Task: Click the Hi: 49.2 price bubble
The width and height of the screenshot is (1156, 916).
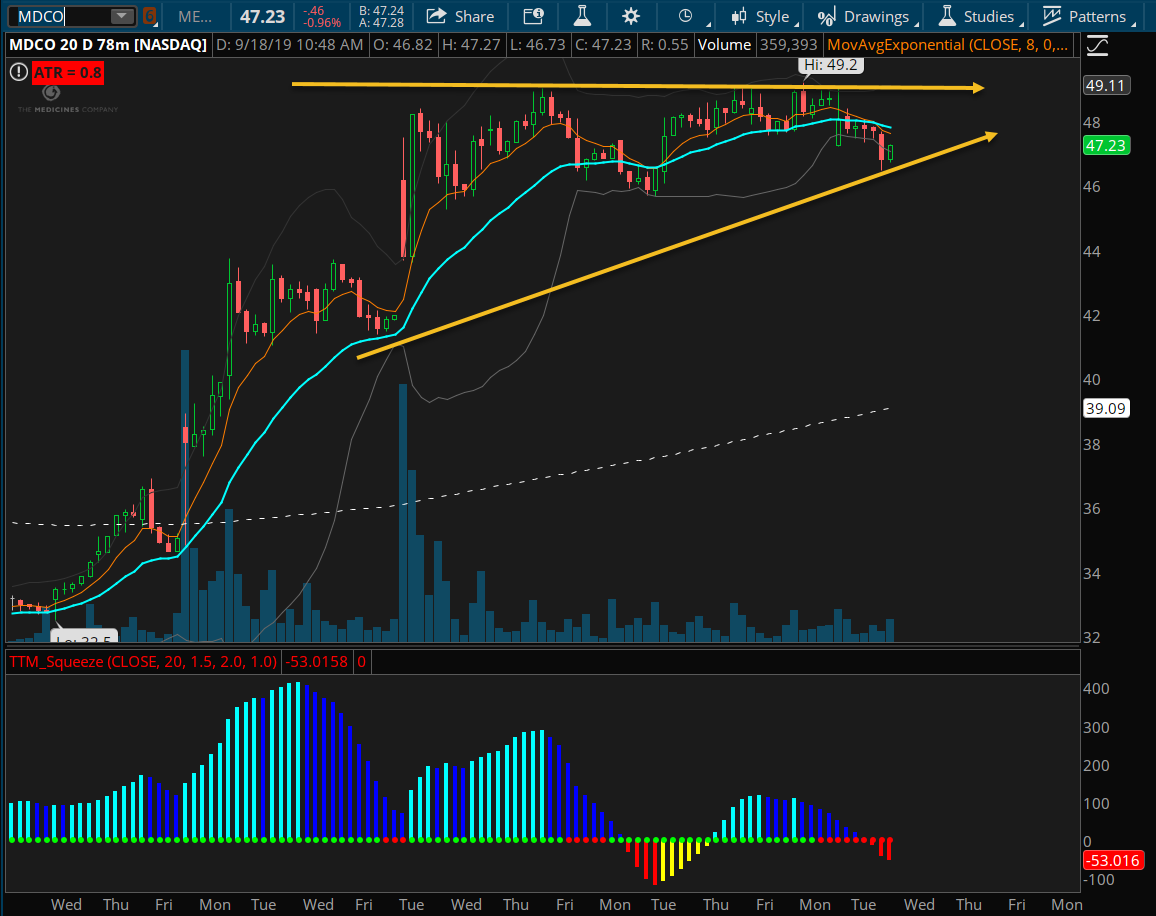Action: click(829, 65)
